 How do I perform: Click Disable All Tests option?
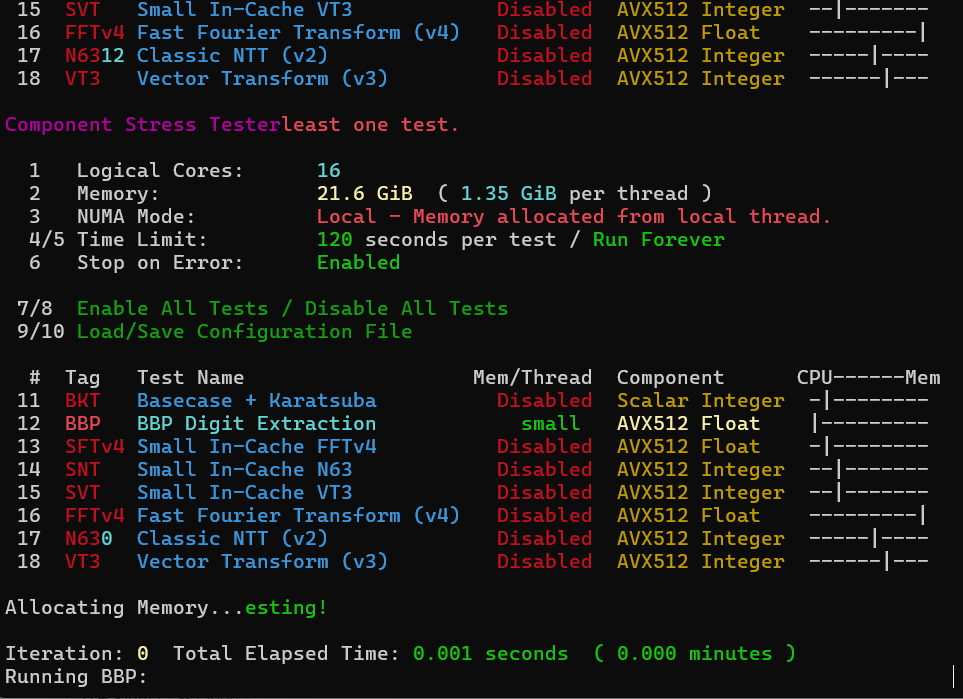[x=407, y=308]
